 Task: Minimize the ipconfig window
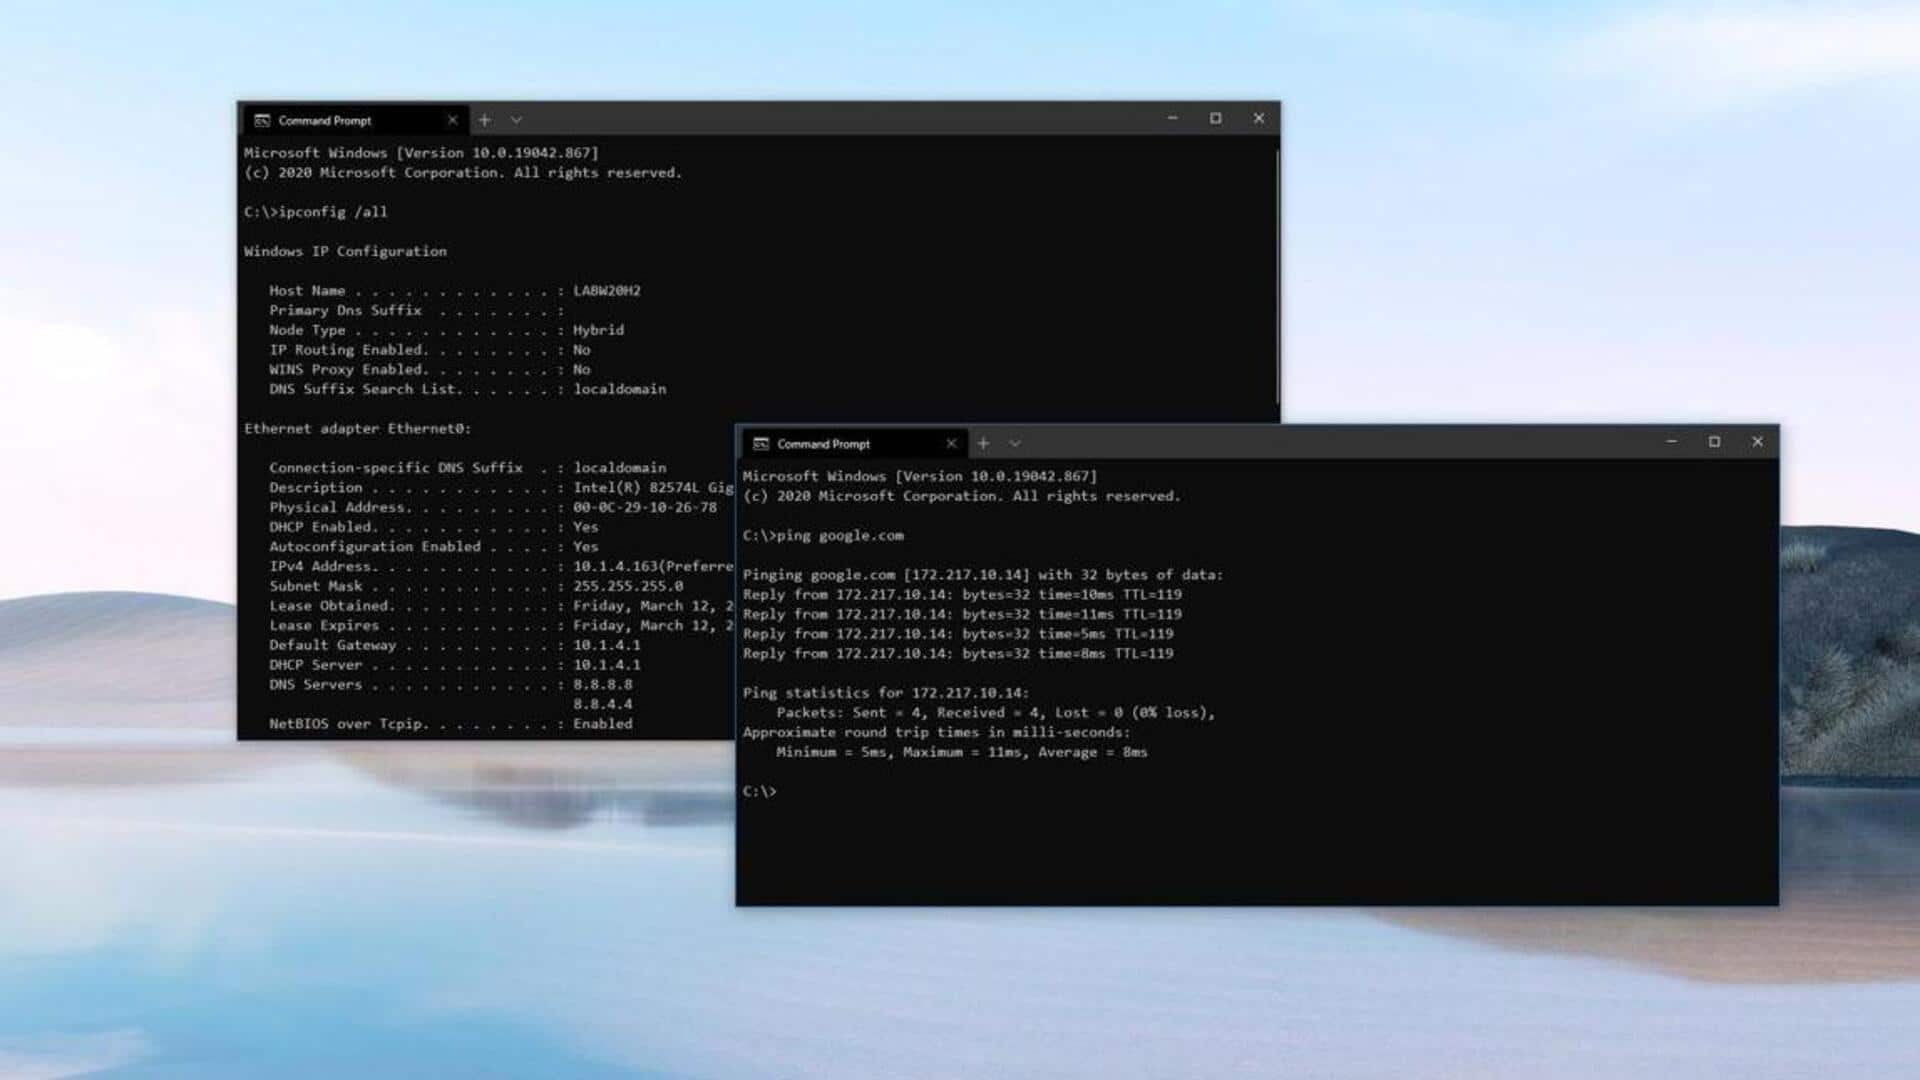coord(1172,118)
